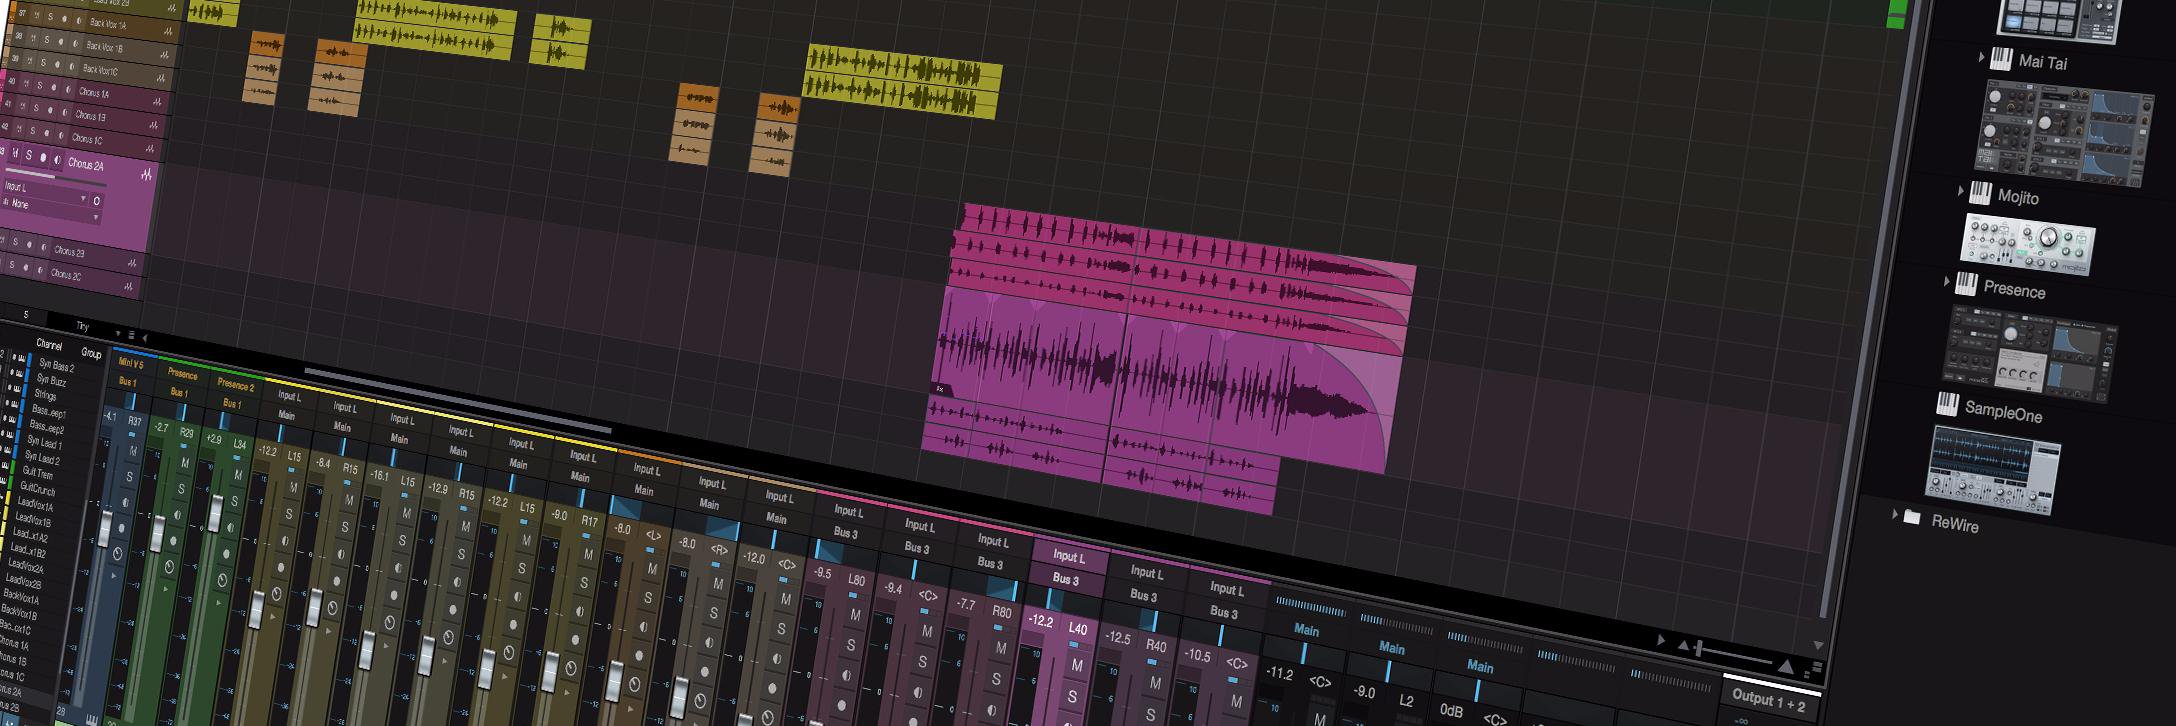Click the SampleOne plugin thumbnail
This screenshot has height=726, width=2176.
[x=1994, y=471]
